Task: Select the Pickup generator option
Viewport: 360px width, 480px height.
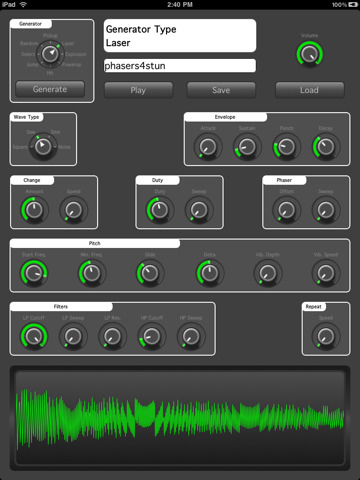Action: [50, 35]
